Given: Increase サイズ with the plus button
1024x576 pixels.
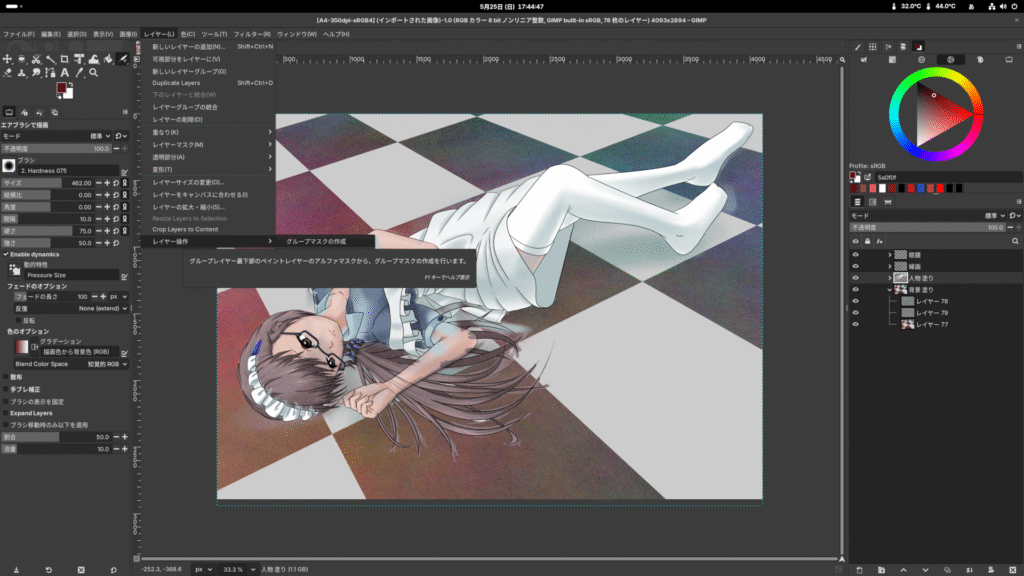Looking at the screenshot, I should [107, 184].
